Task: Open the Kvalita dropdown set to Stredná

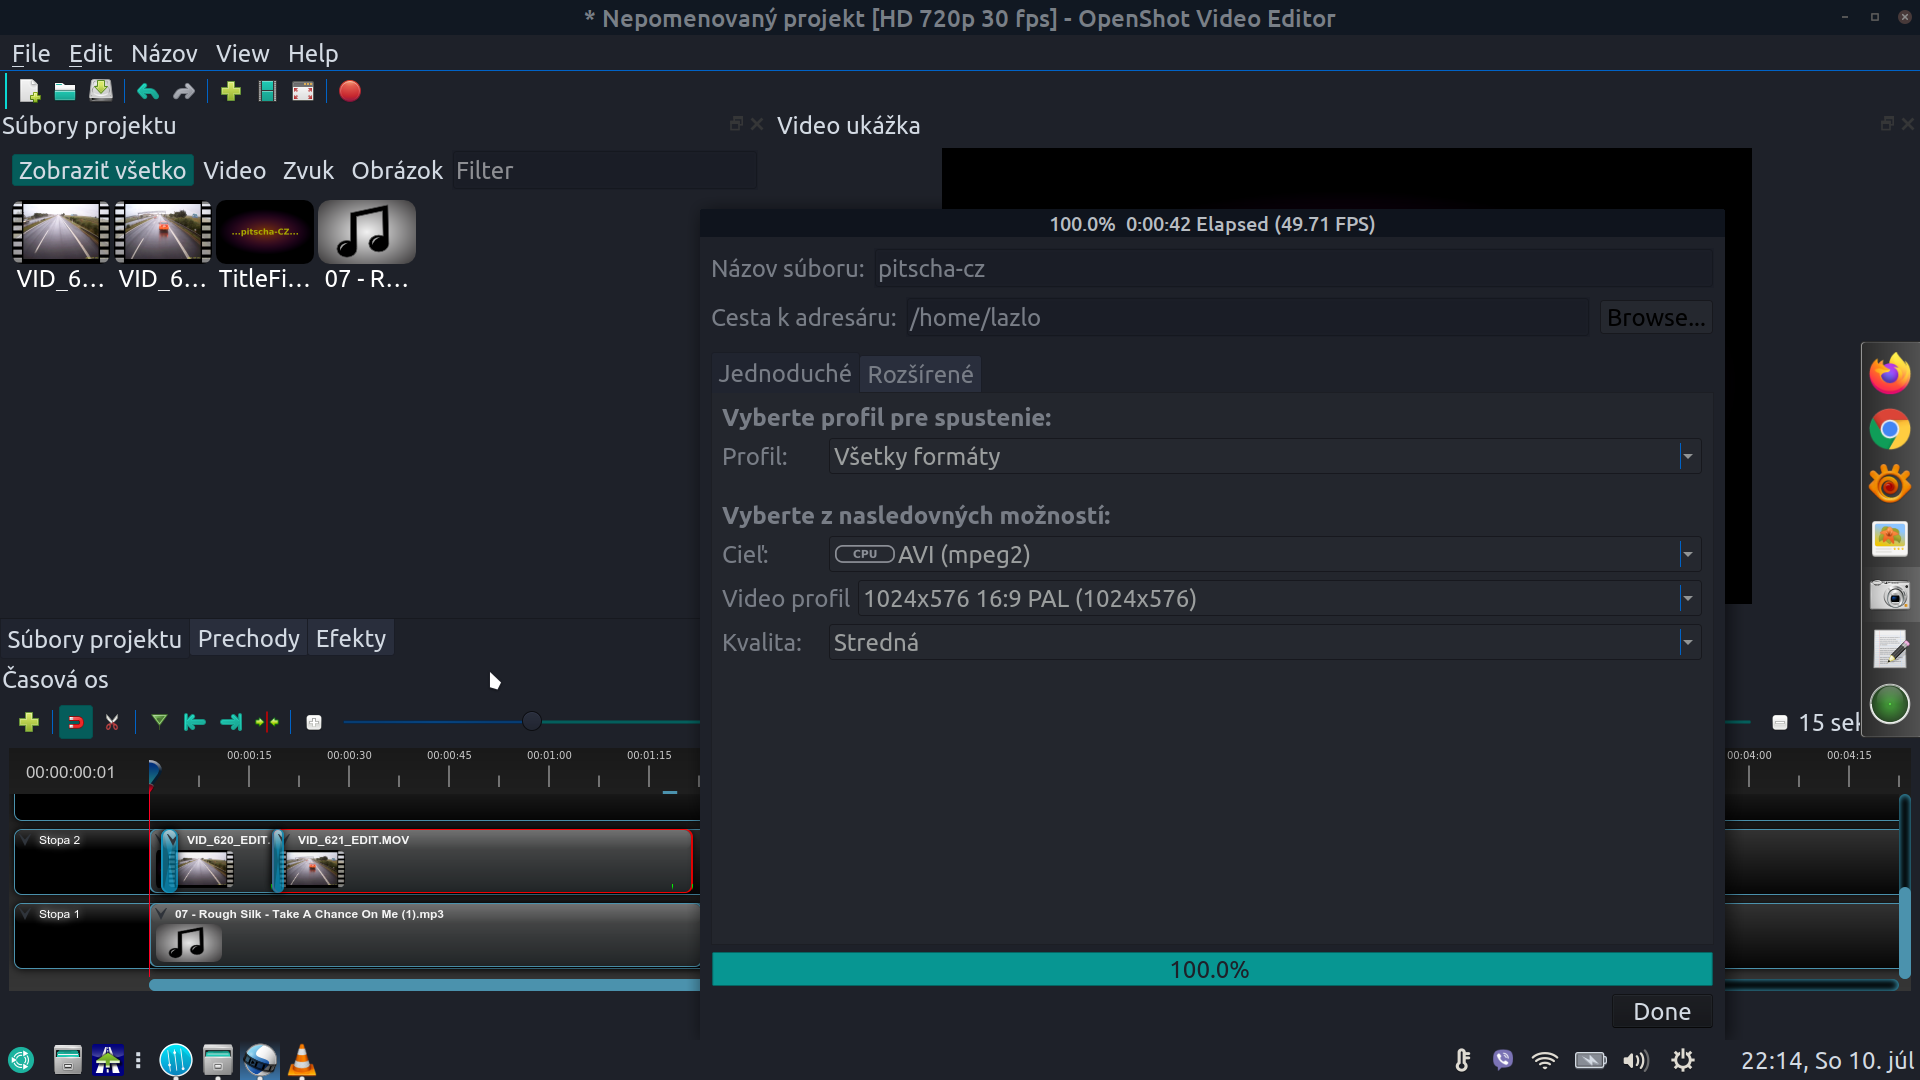Action: [x=1264, y=643]
